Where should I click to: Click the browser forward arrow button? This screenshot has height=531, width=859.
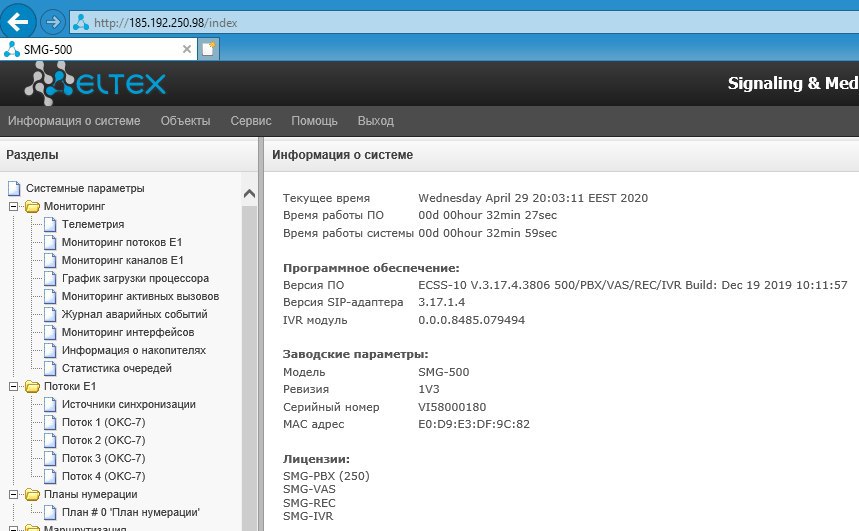(53, 22)
